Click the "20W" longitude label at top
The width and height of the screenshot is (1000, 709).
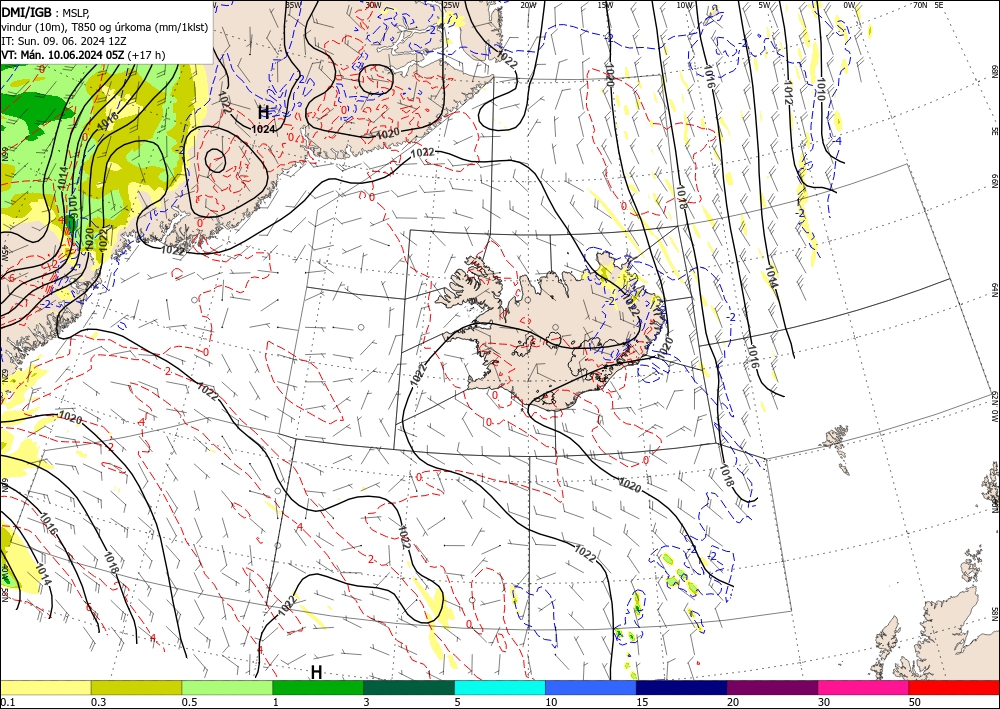pyautogui.click(x=528, y=5)
